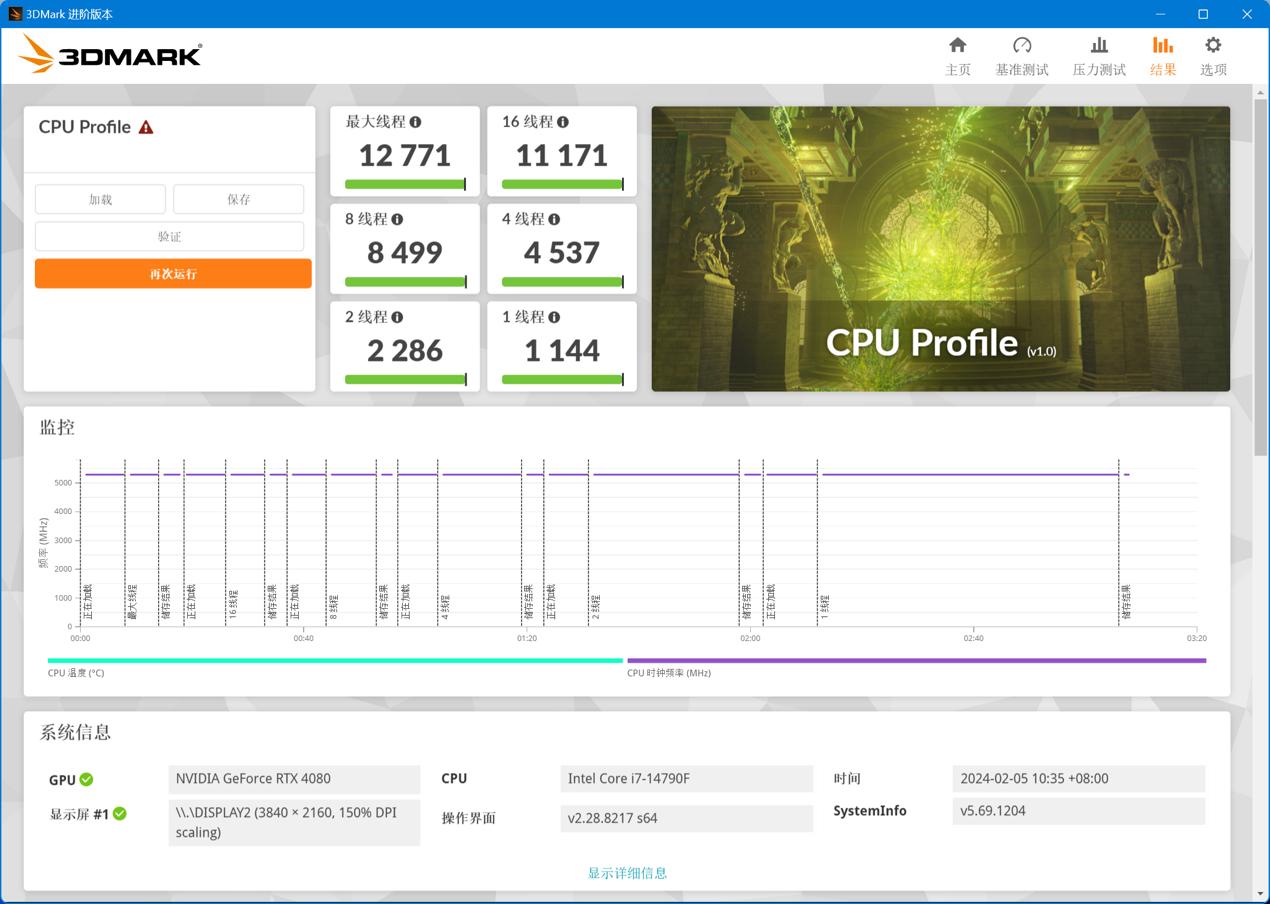
Task: Expand 显示详细信息 details link
Action: 627,873
